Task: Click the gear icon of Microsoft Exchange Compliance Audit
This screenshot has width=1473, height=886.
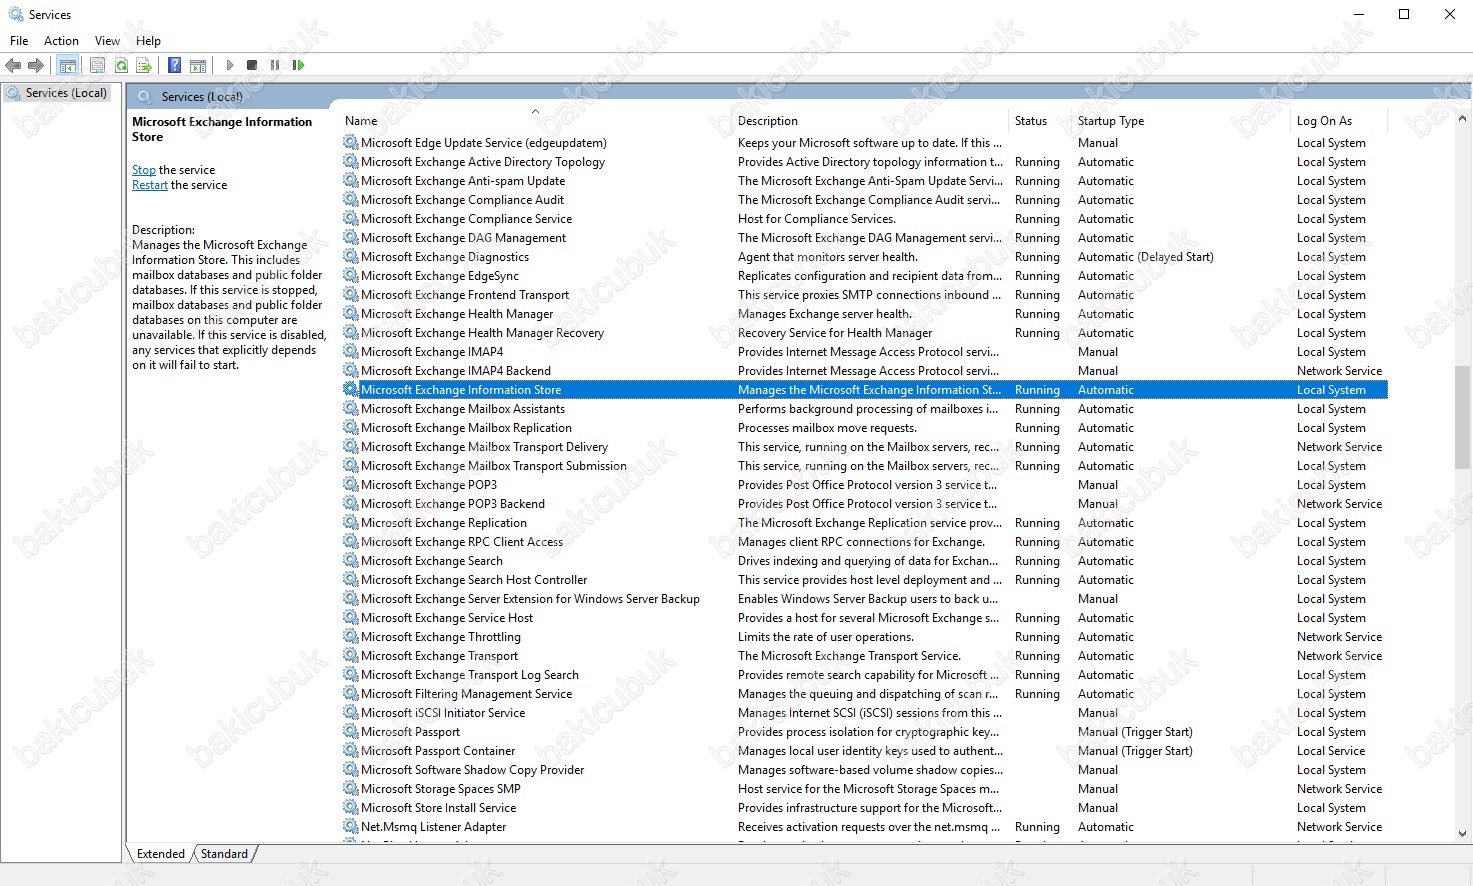Action: [x=351, y=200]
